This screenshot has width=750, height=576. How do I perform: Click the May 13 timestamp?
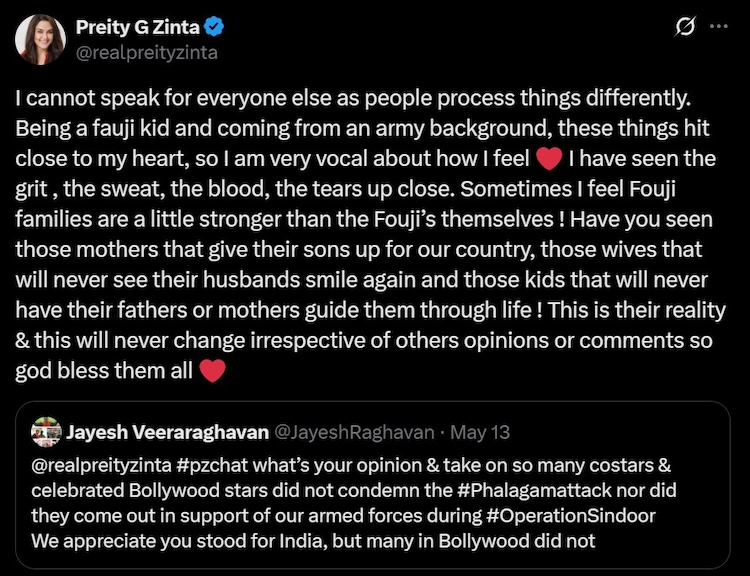480,432
